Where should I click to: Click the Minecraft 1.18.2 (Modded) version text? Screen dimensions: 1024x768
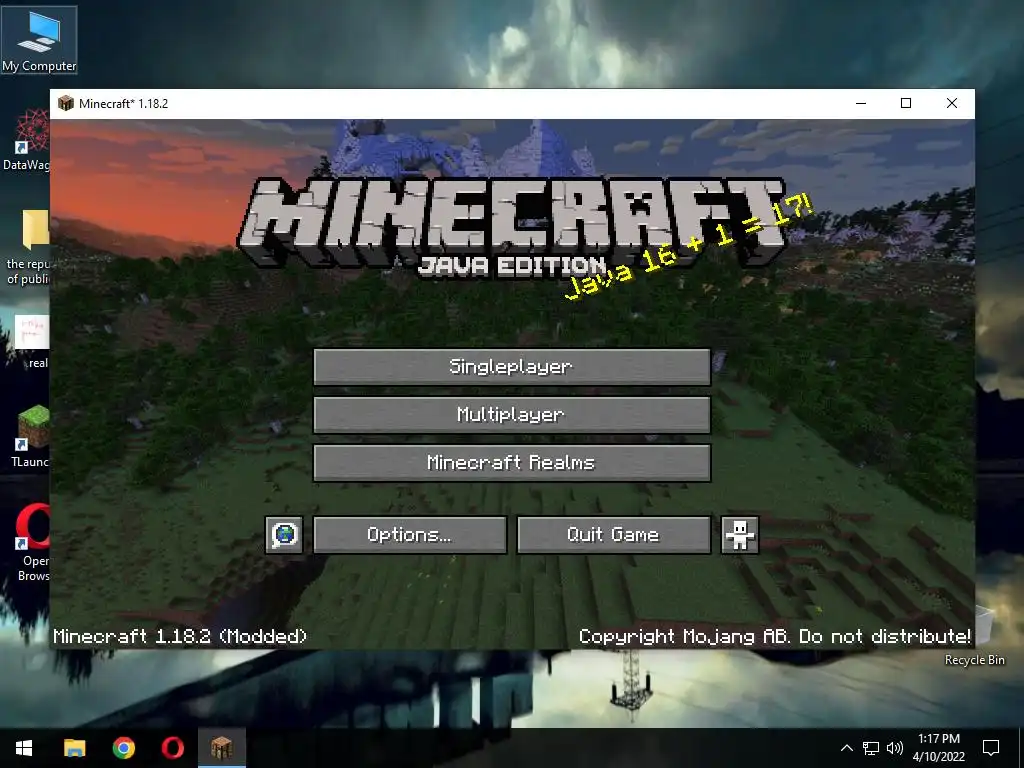[180, 636]
